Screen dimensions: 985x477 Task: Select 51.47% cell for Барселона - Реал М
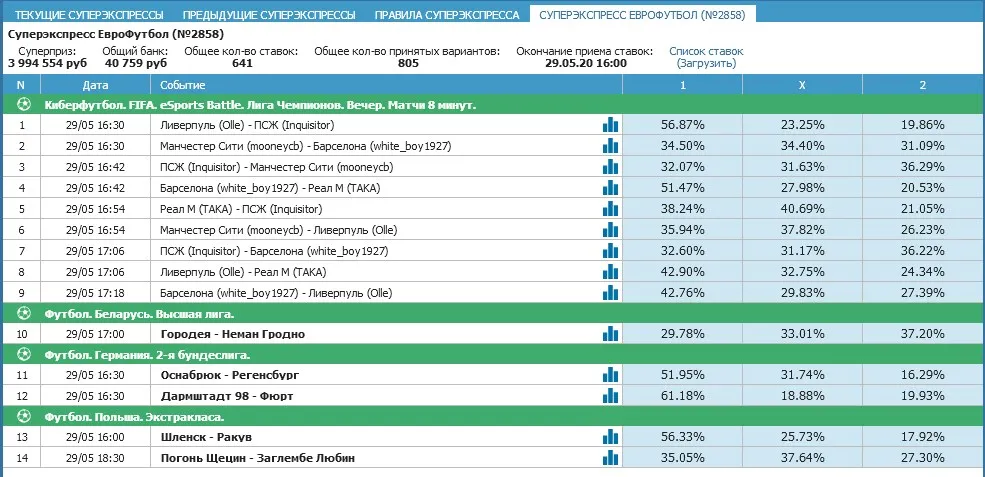(x=683, y=187)
